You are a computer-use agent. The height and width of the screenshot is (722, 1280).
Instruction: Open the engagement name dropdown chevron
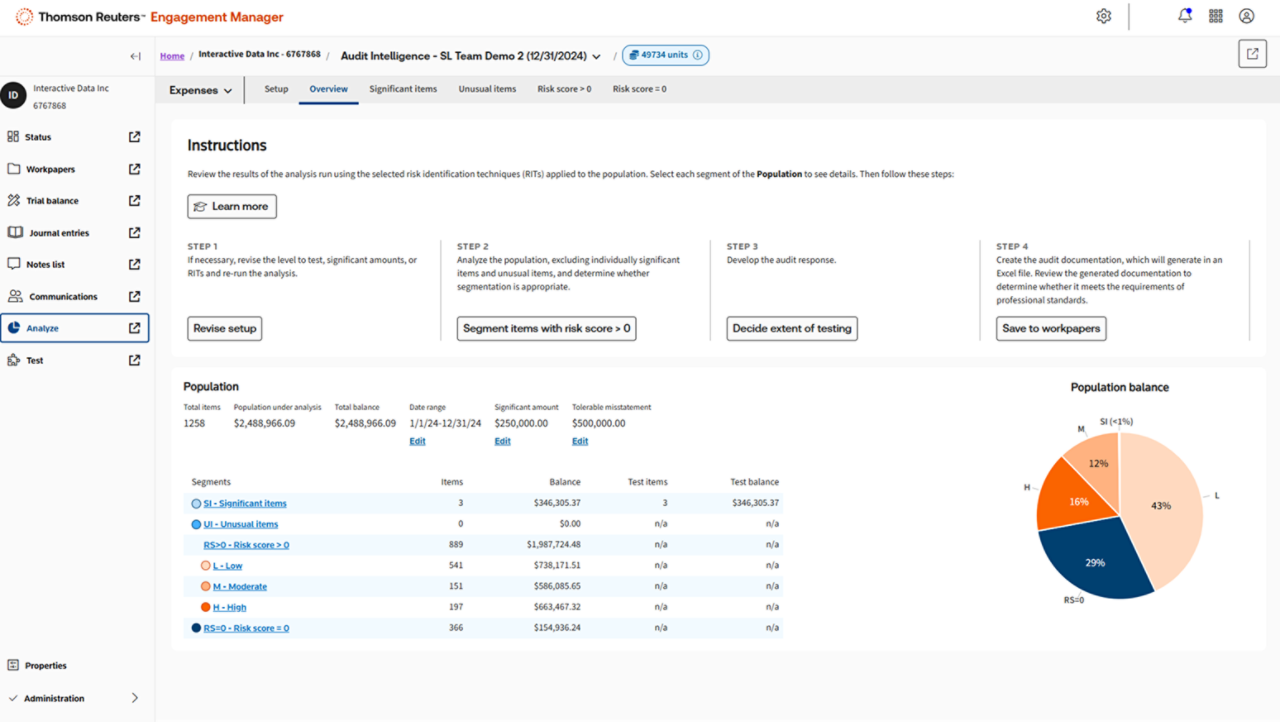tap(597, 57)
